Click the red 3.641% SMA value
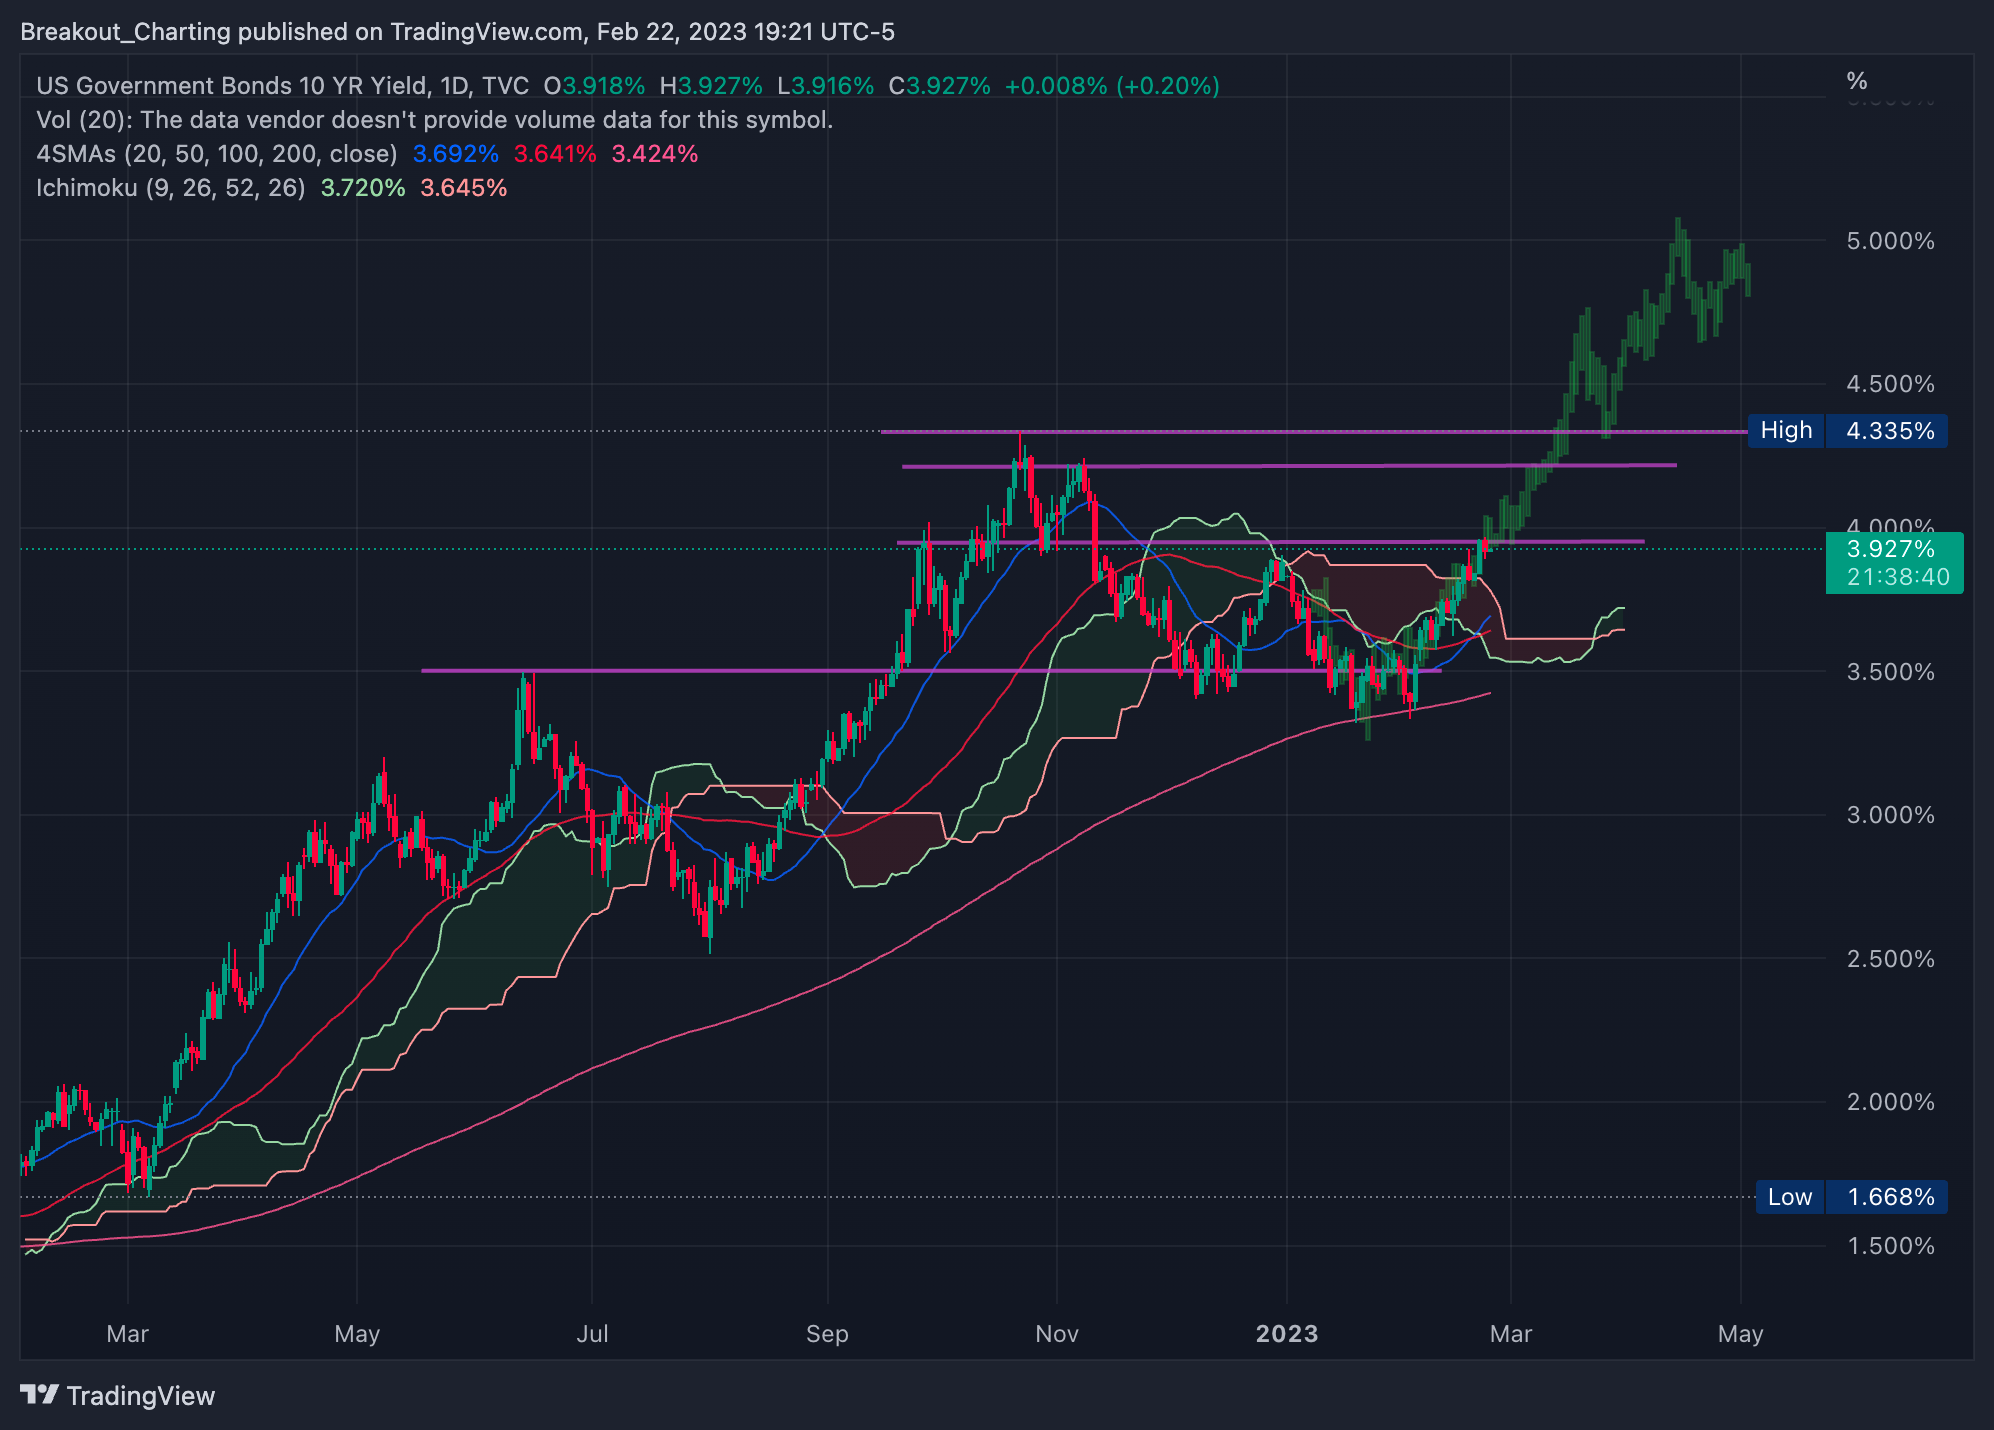 554,154
